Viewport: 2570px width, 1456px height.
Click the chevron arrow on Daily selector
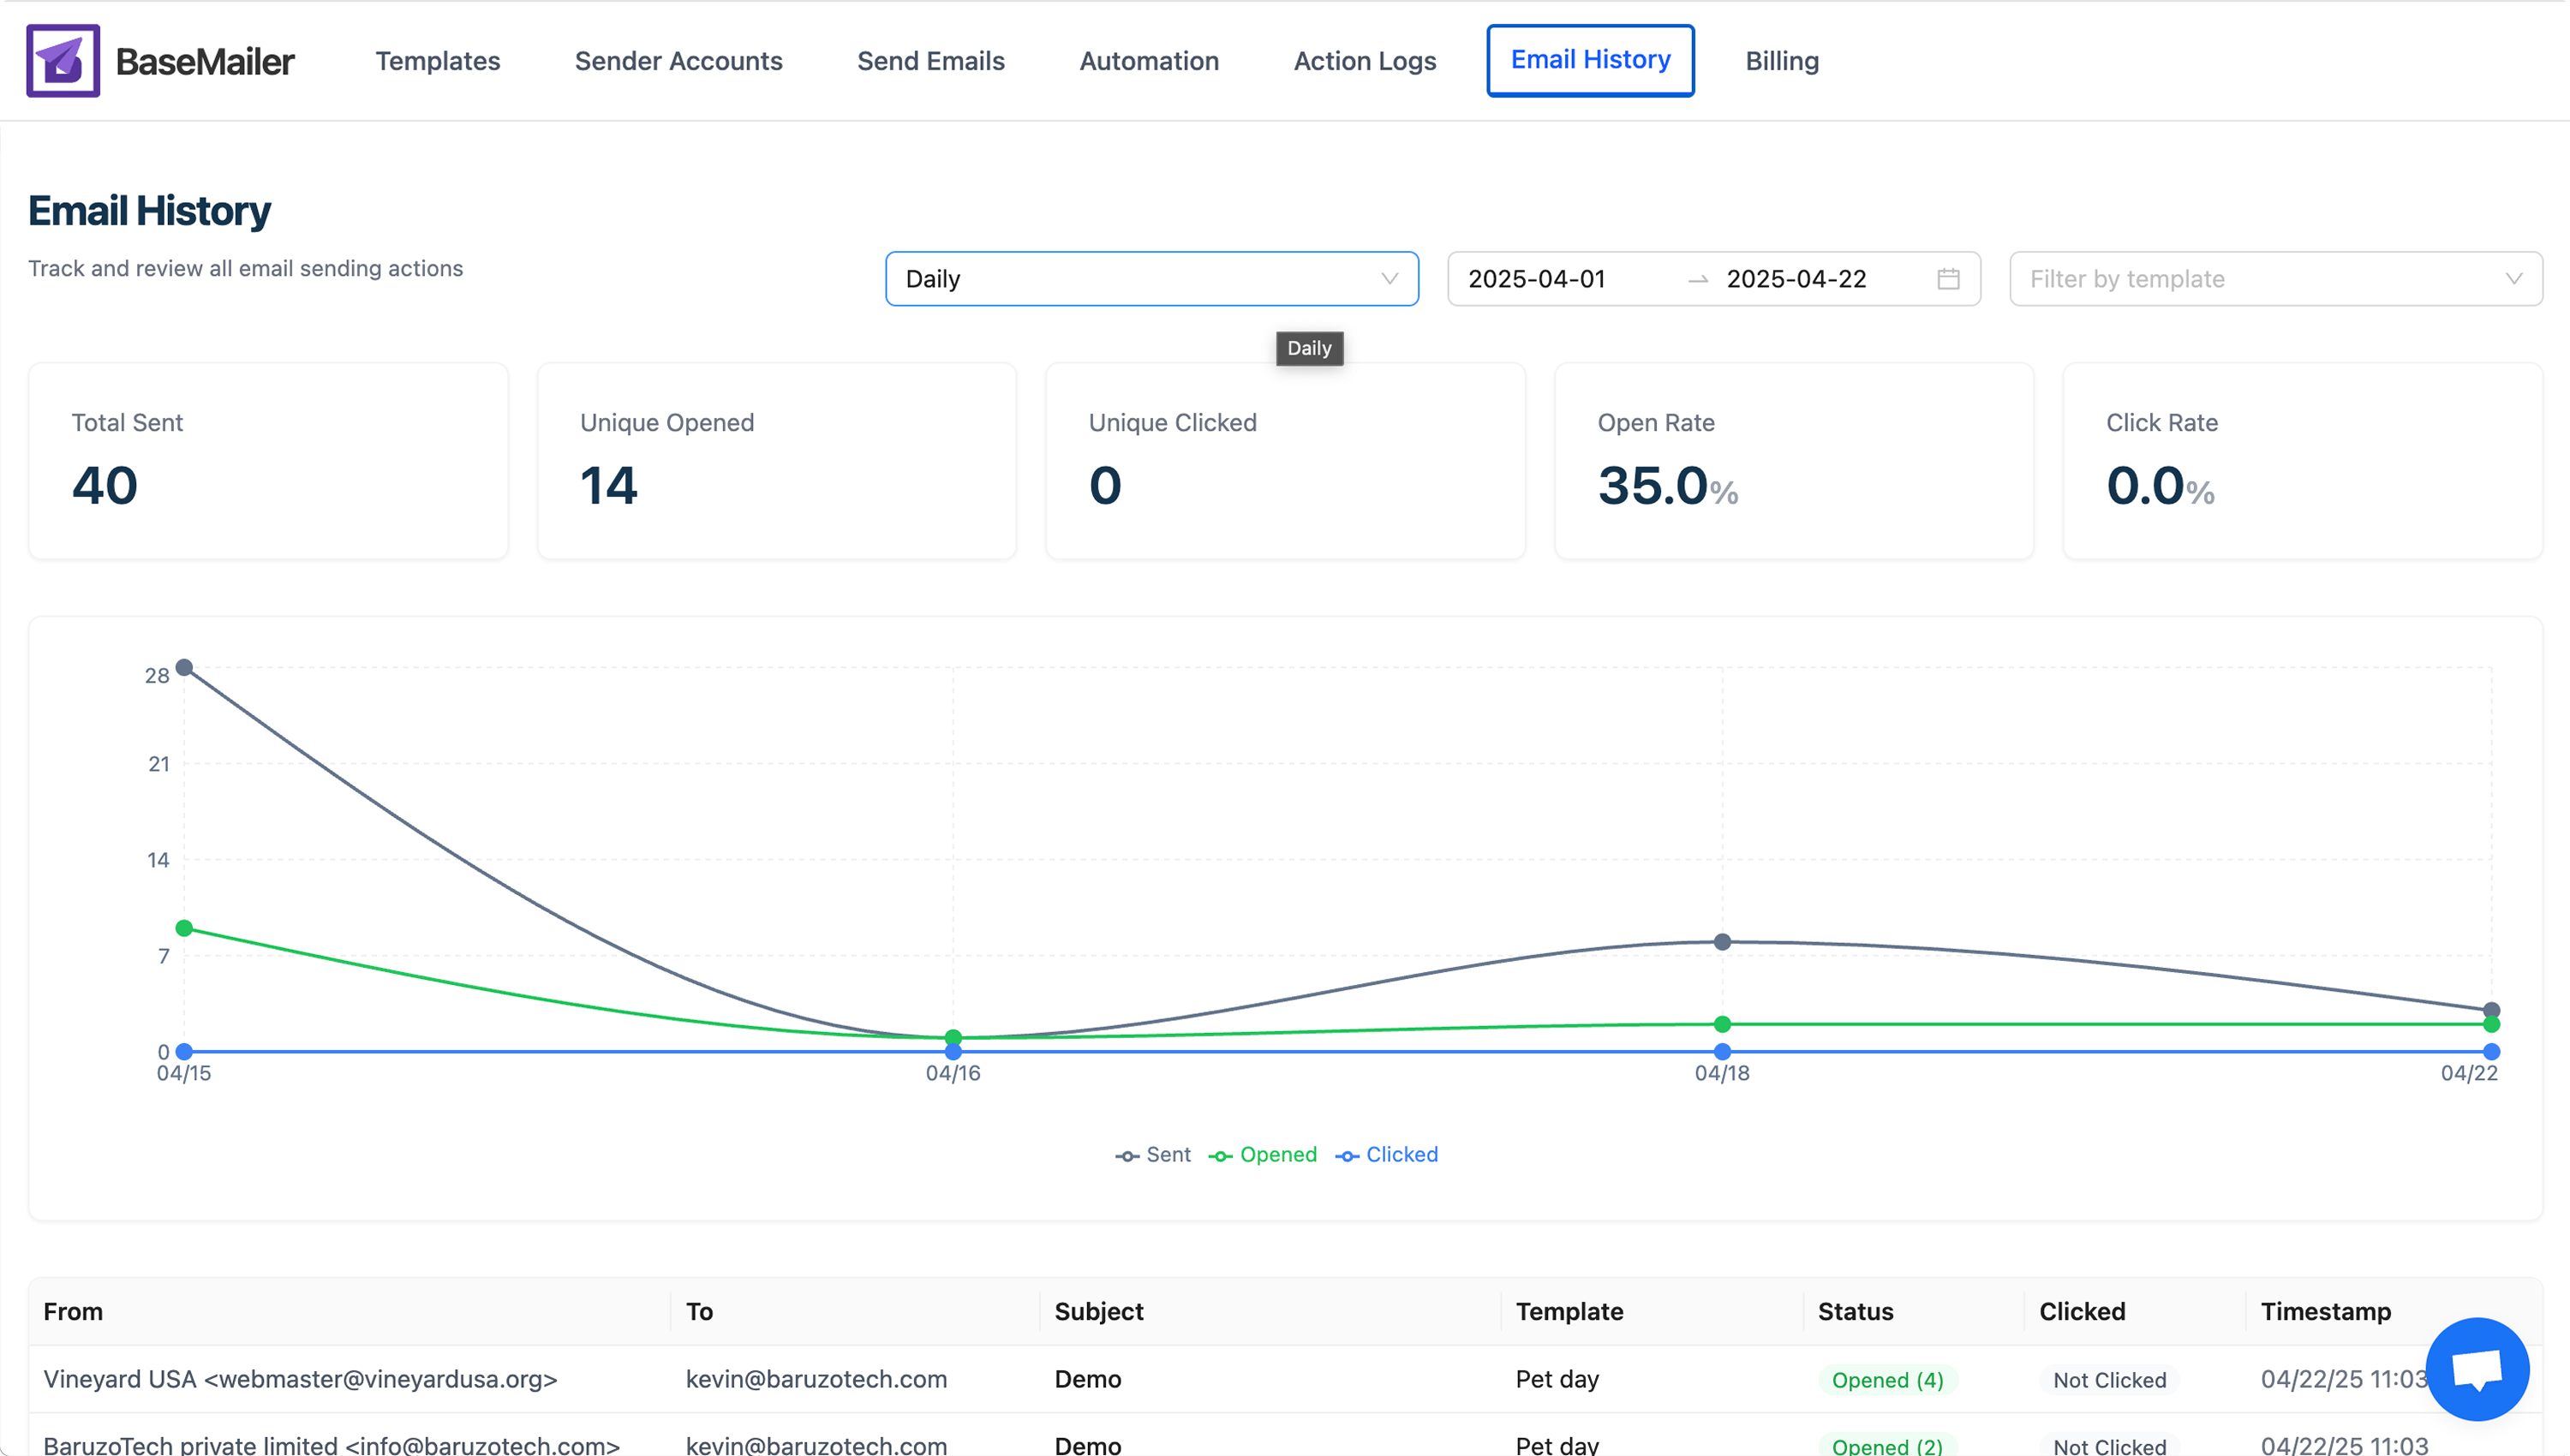click(1389, 279)
